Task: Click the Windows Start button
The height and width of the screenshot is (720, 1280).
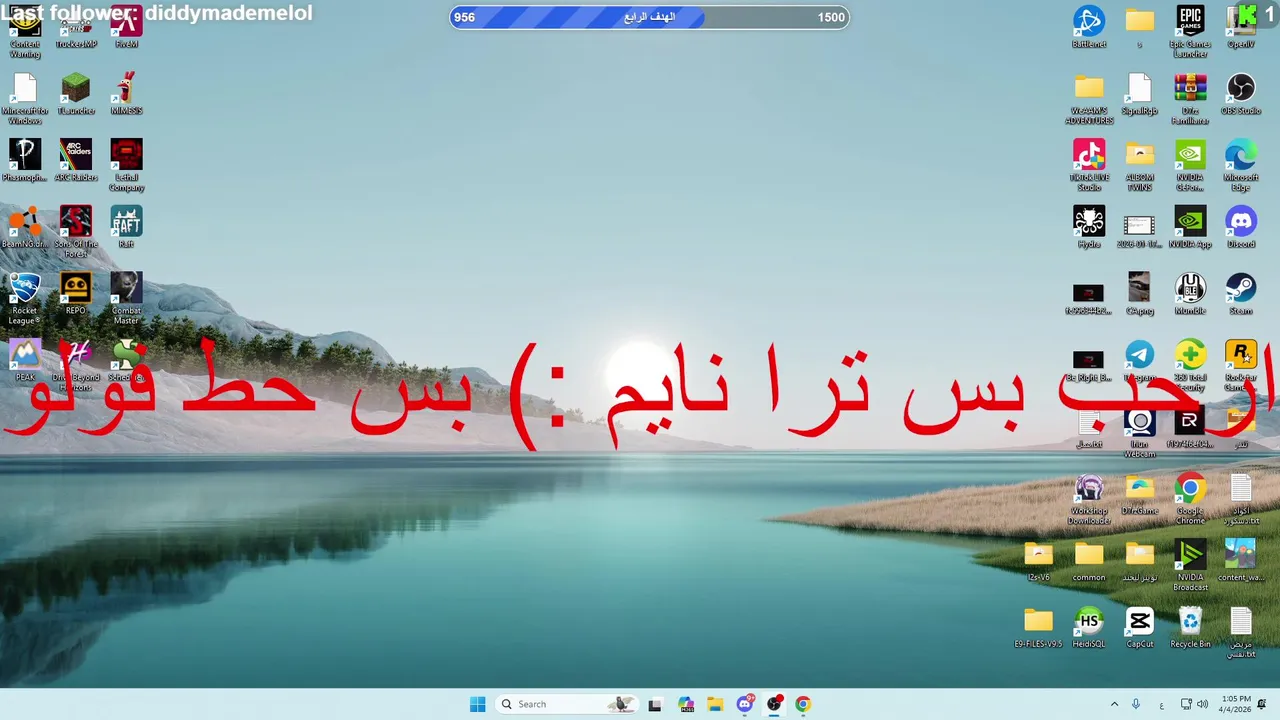Action: tap(478, 704)
